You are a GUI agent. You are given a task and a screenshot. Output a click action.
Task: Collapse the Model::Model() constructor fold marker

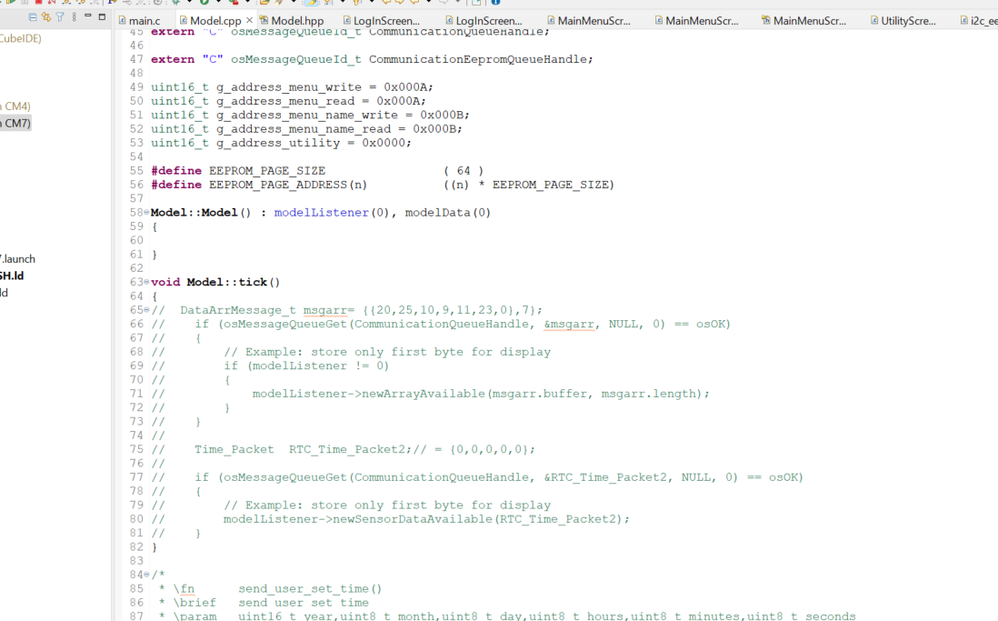pos(146,212)
